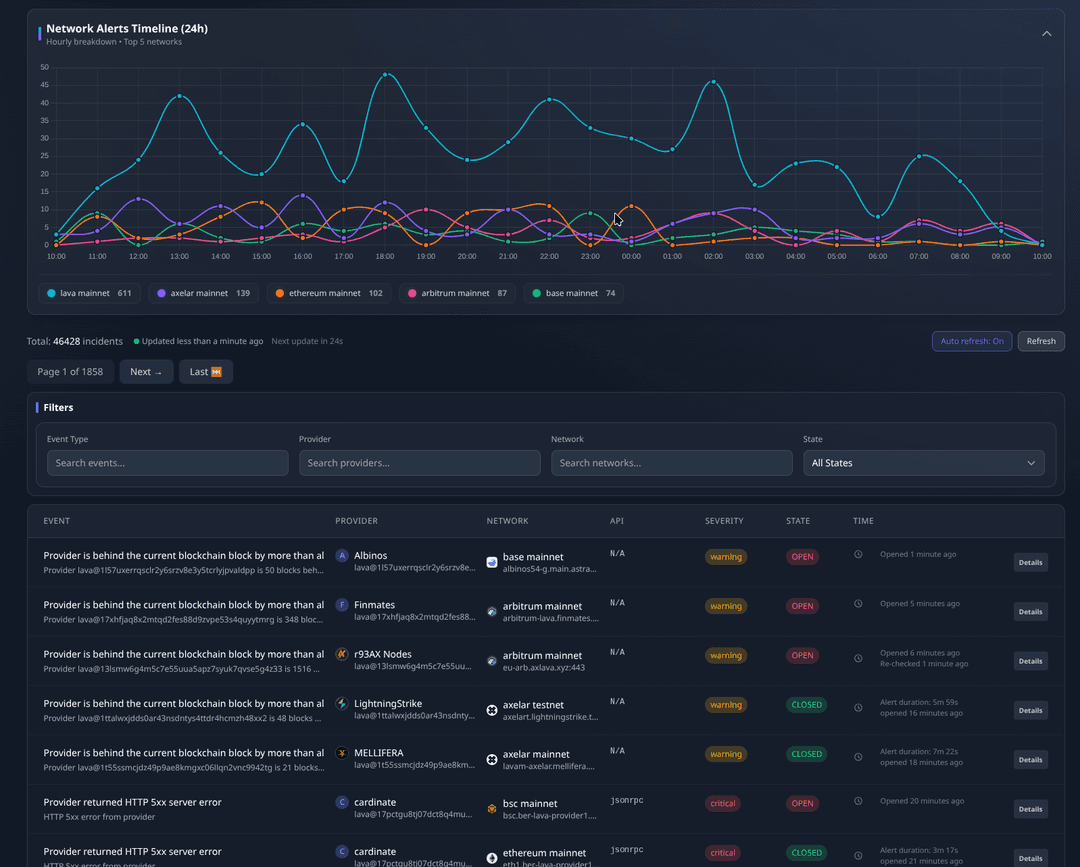1080x867 pixels.
Task: Click the arbitrum mainnet network icon beside Finmates
Action: [x=491, y=611]
